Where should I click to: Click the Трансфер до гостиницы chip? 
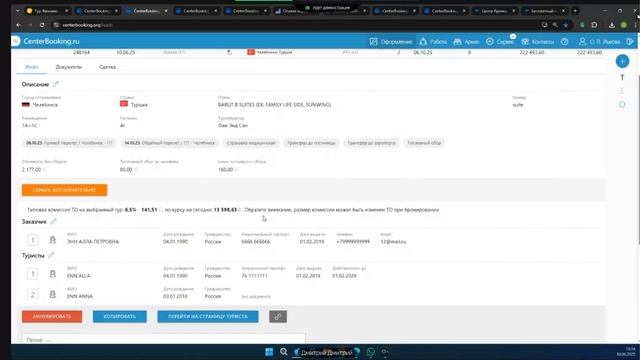coord(311,143)
